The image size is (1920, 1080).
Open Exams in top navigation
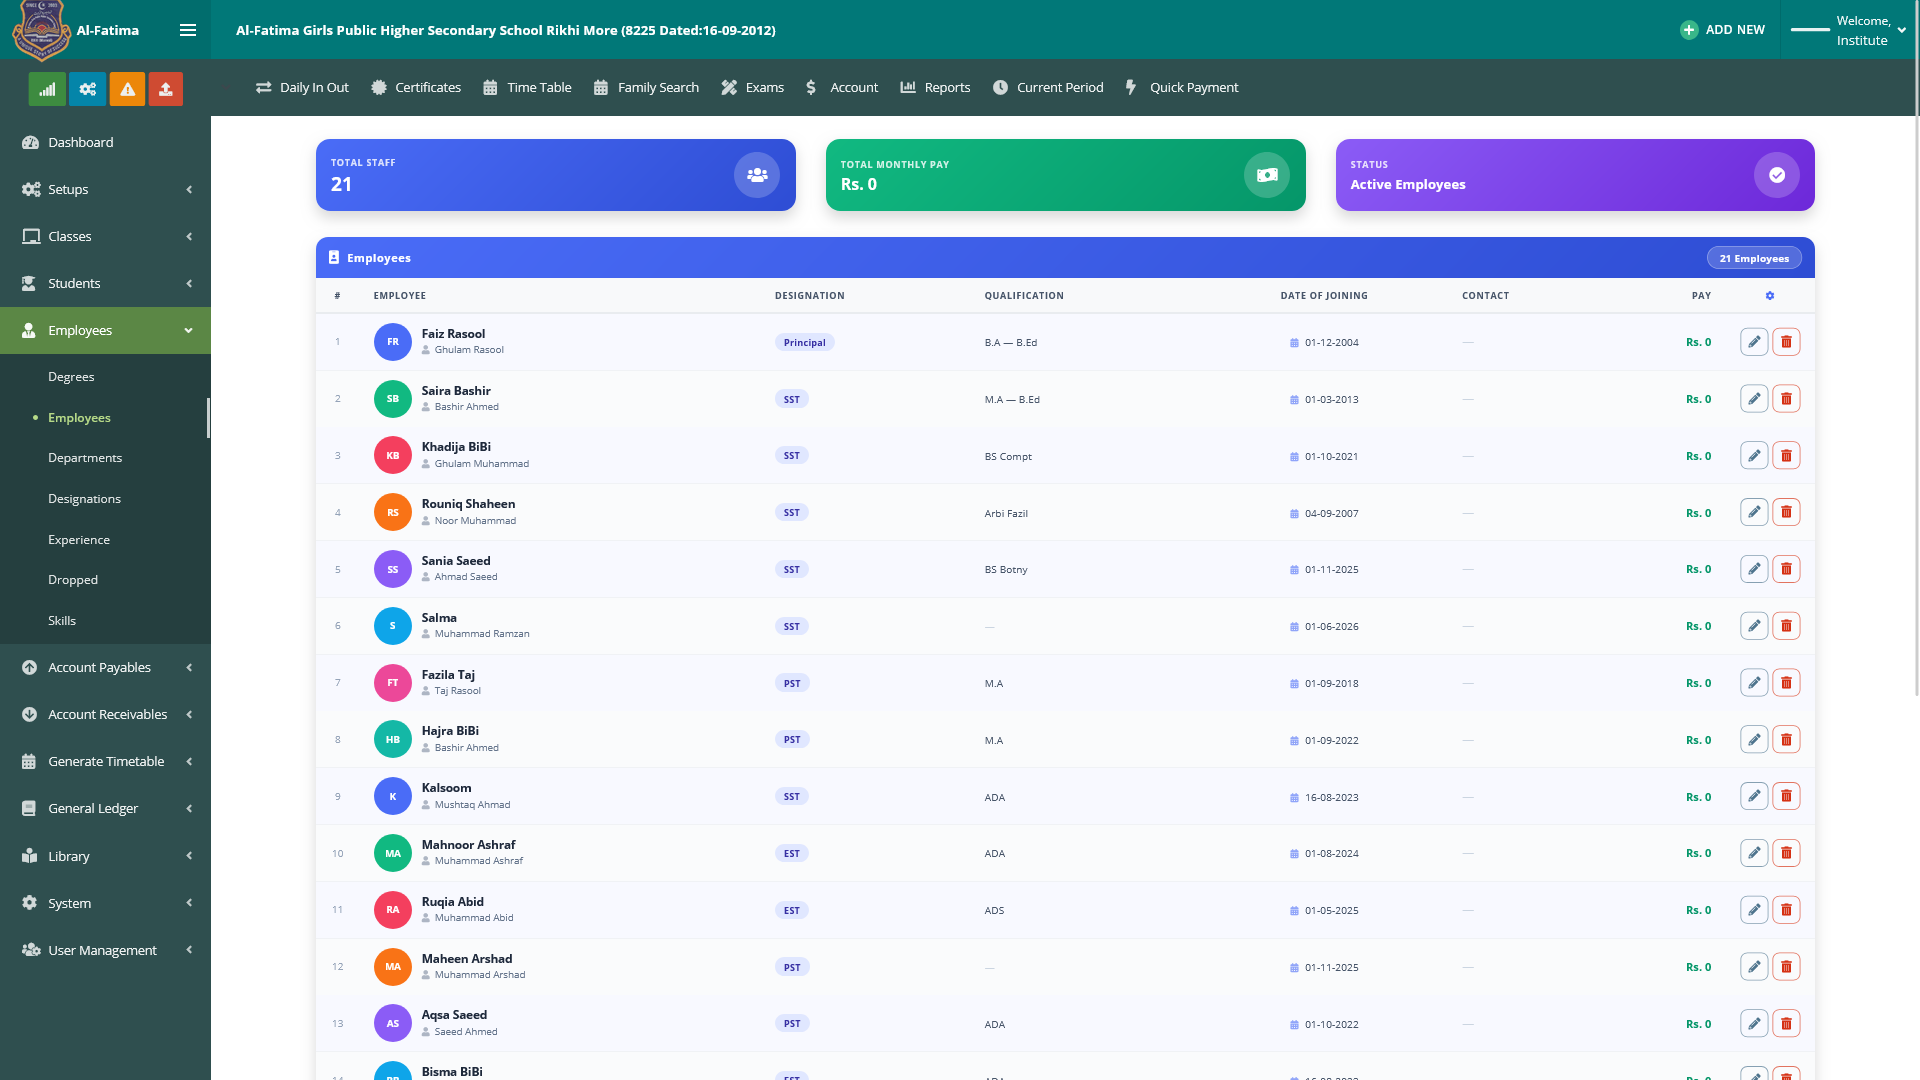(x=753, y=88)
